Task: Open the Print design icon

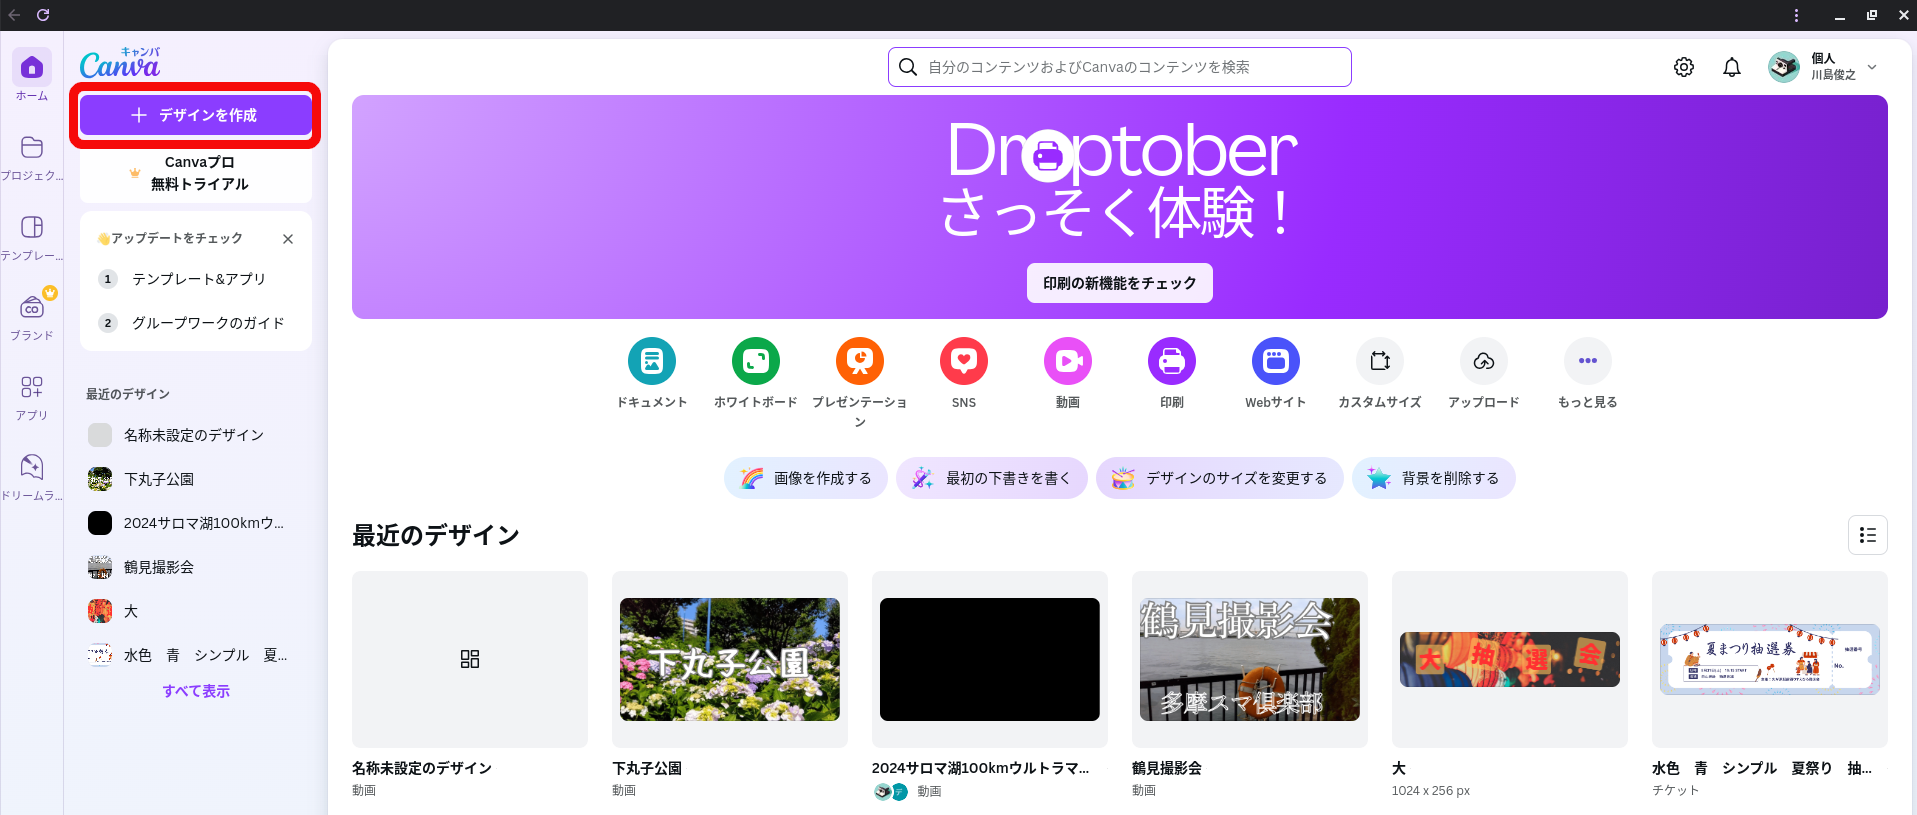Action: (x=1171, y=361)
